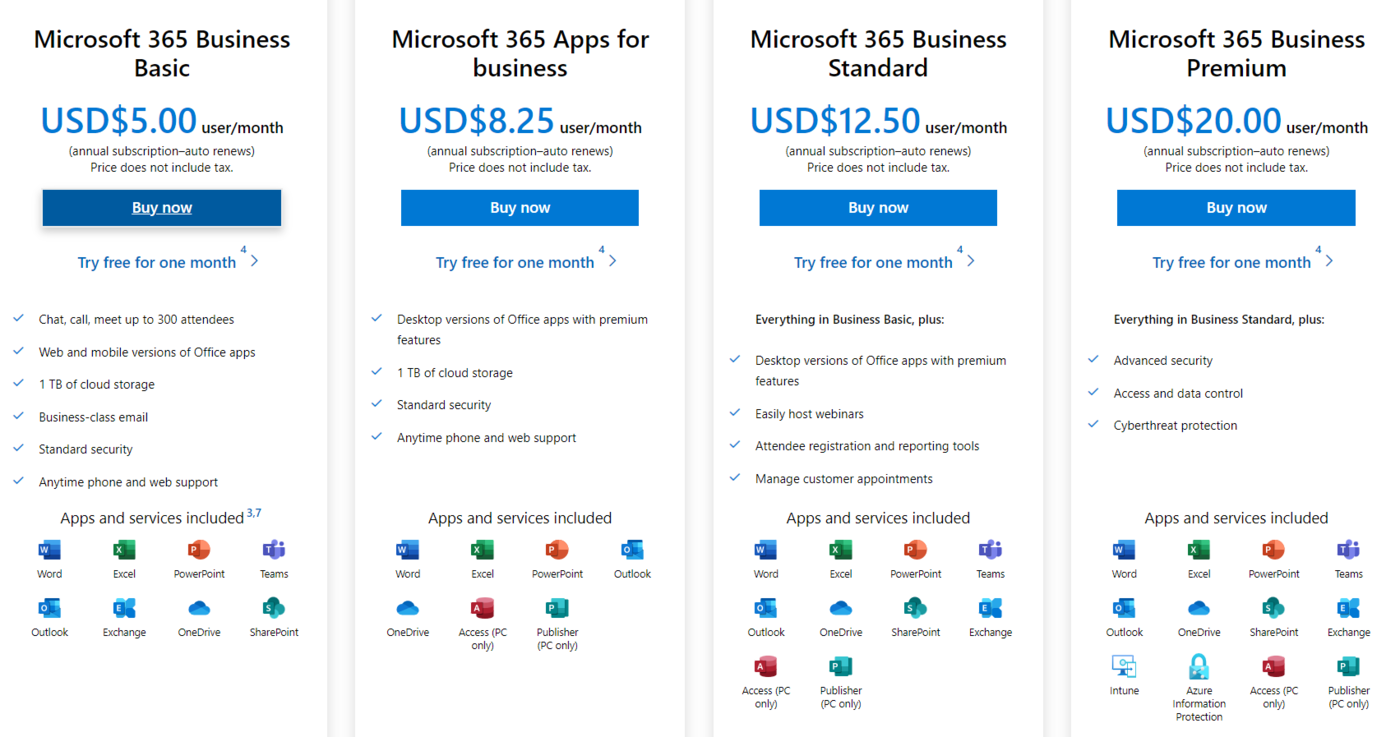The width and height of the screenshot is (1400, 737).
Task: Select the Exchange icon under Business Basic
Action: point(124,608)
